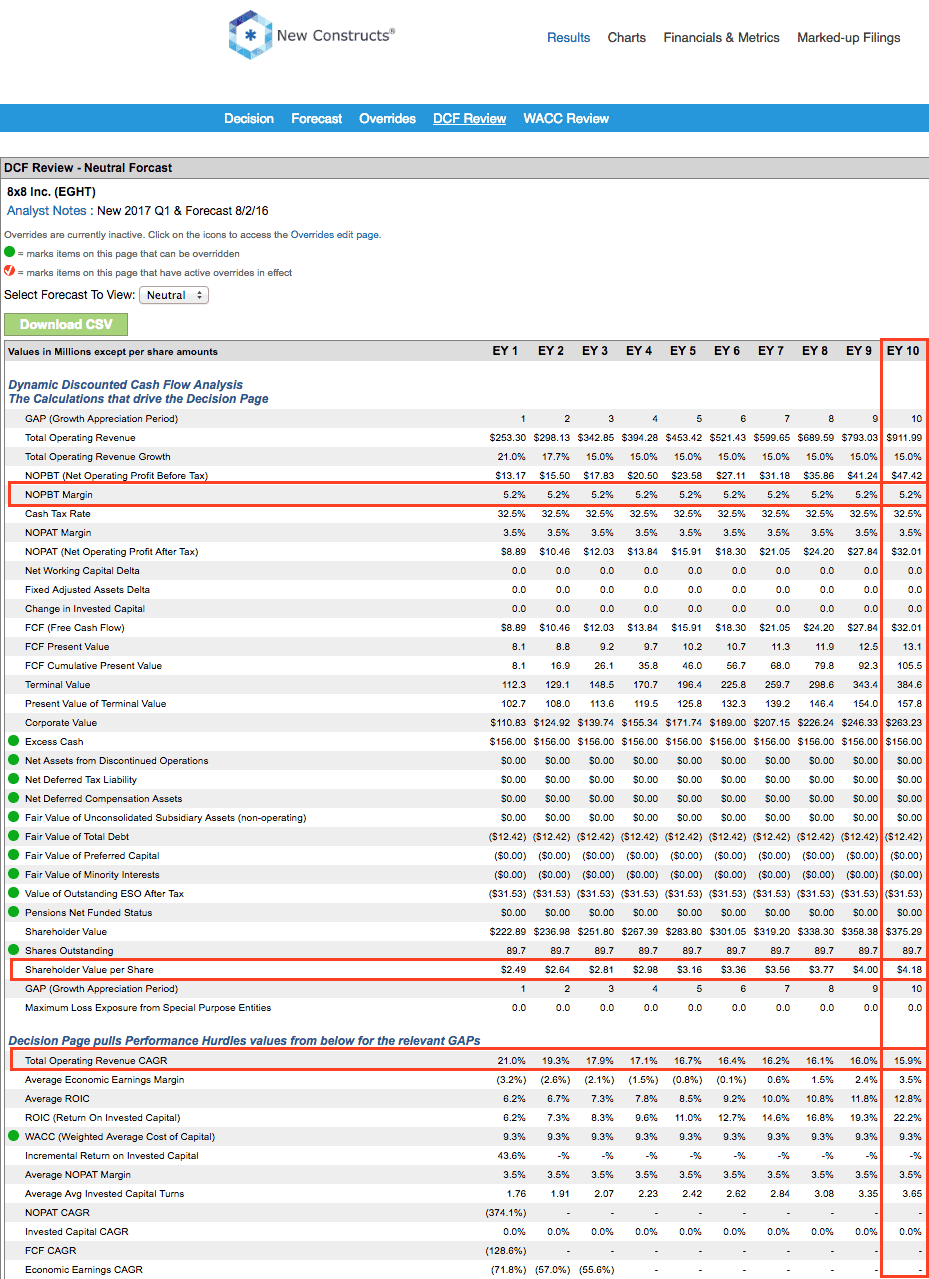This screenshot has width=929, height=1279.
Task: Click the Analyst Notes link
Action: click(48, 211)
